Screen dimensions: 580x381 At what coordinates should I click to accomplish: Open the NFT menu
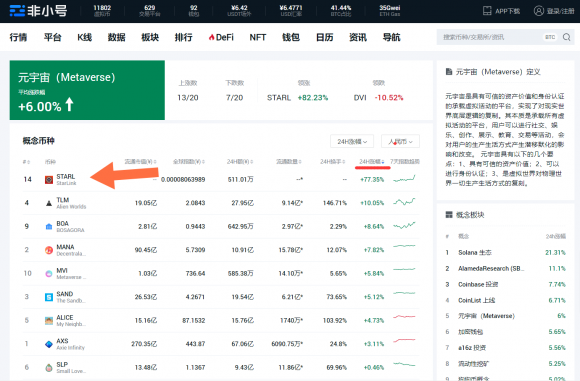pos(258,37)
